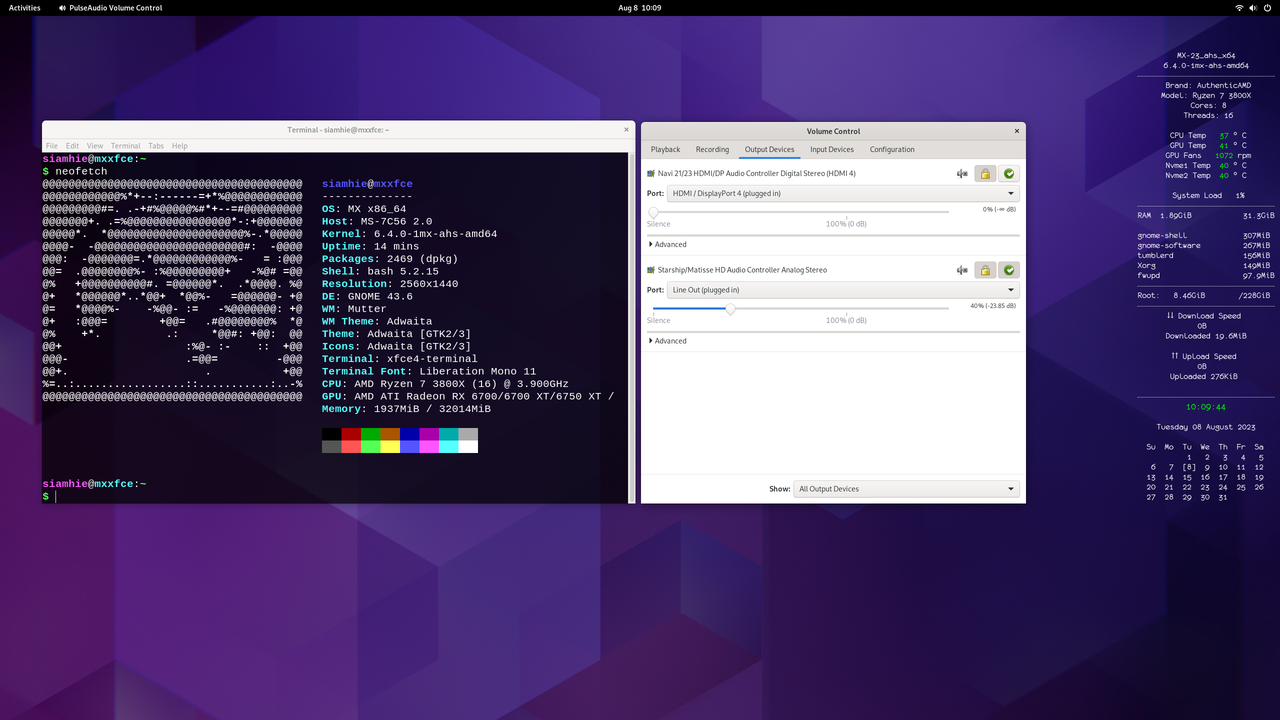The height and width of the screenshot is (720, 1280).
Task: Open the terminal View menu
Action: [95, 146]
